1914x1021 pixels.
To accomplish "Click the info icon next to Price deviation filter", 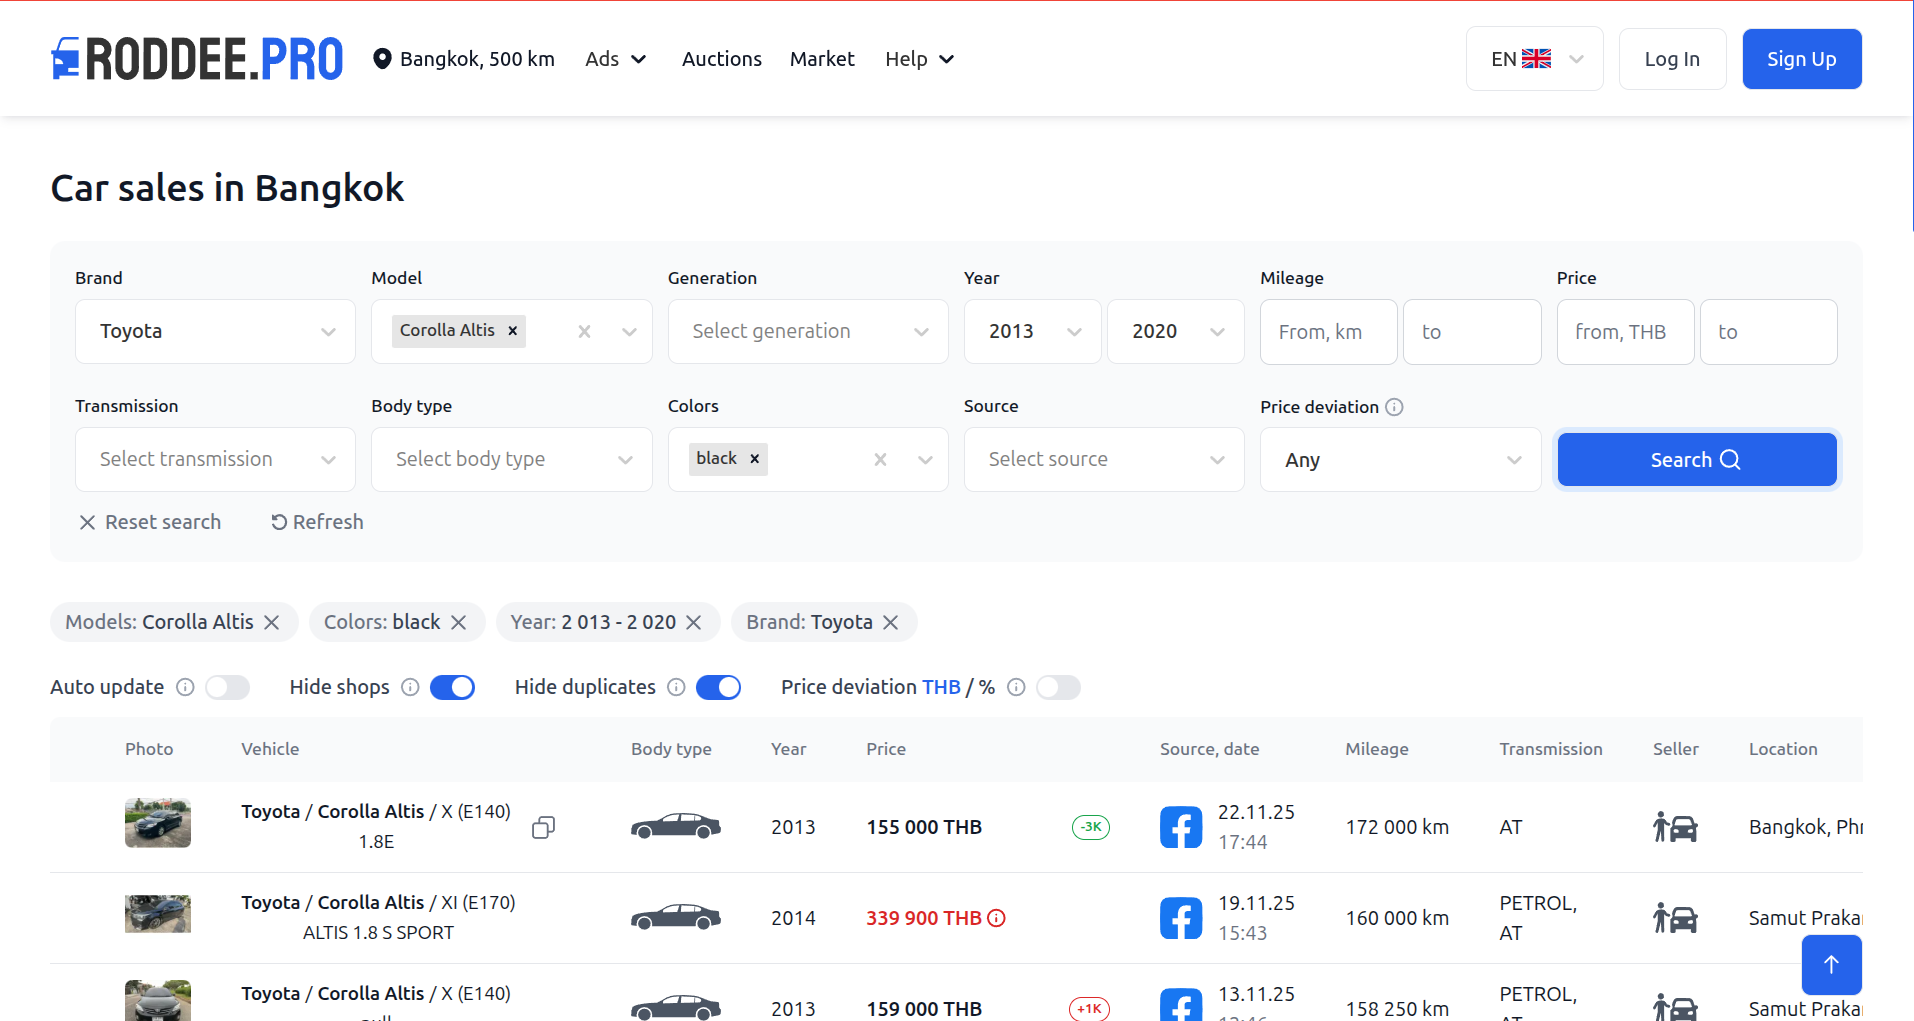I will (1395, 407).
